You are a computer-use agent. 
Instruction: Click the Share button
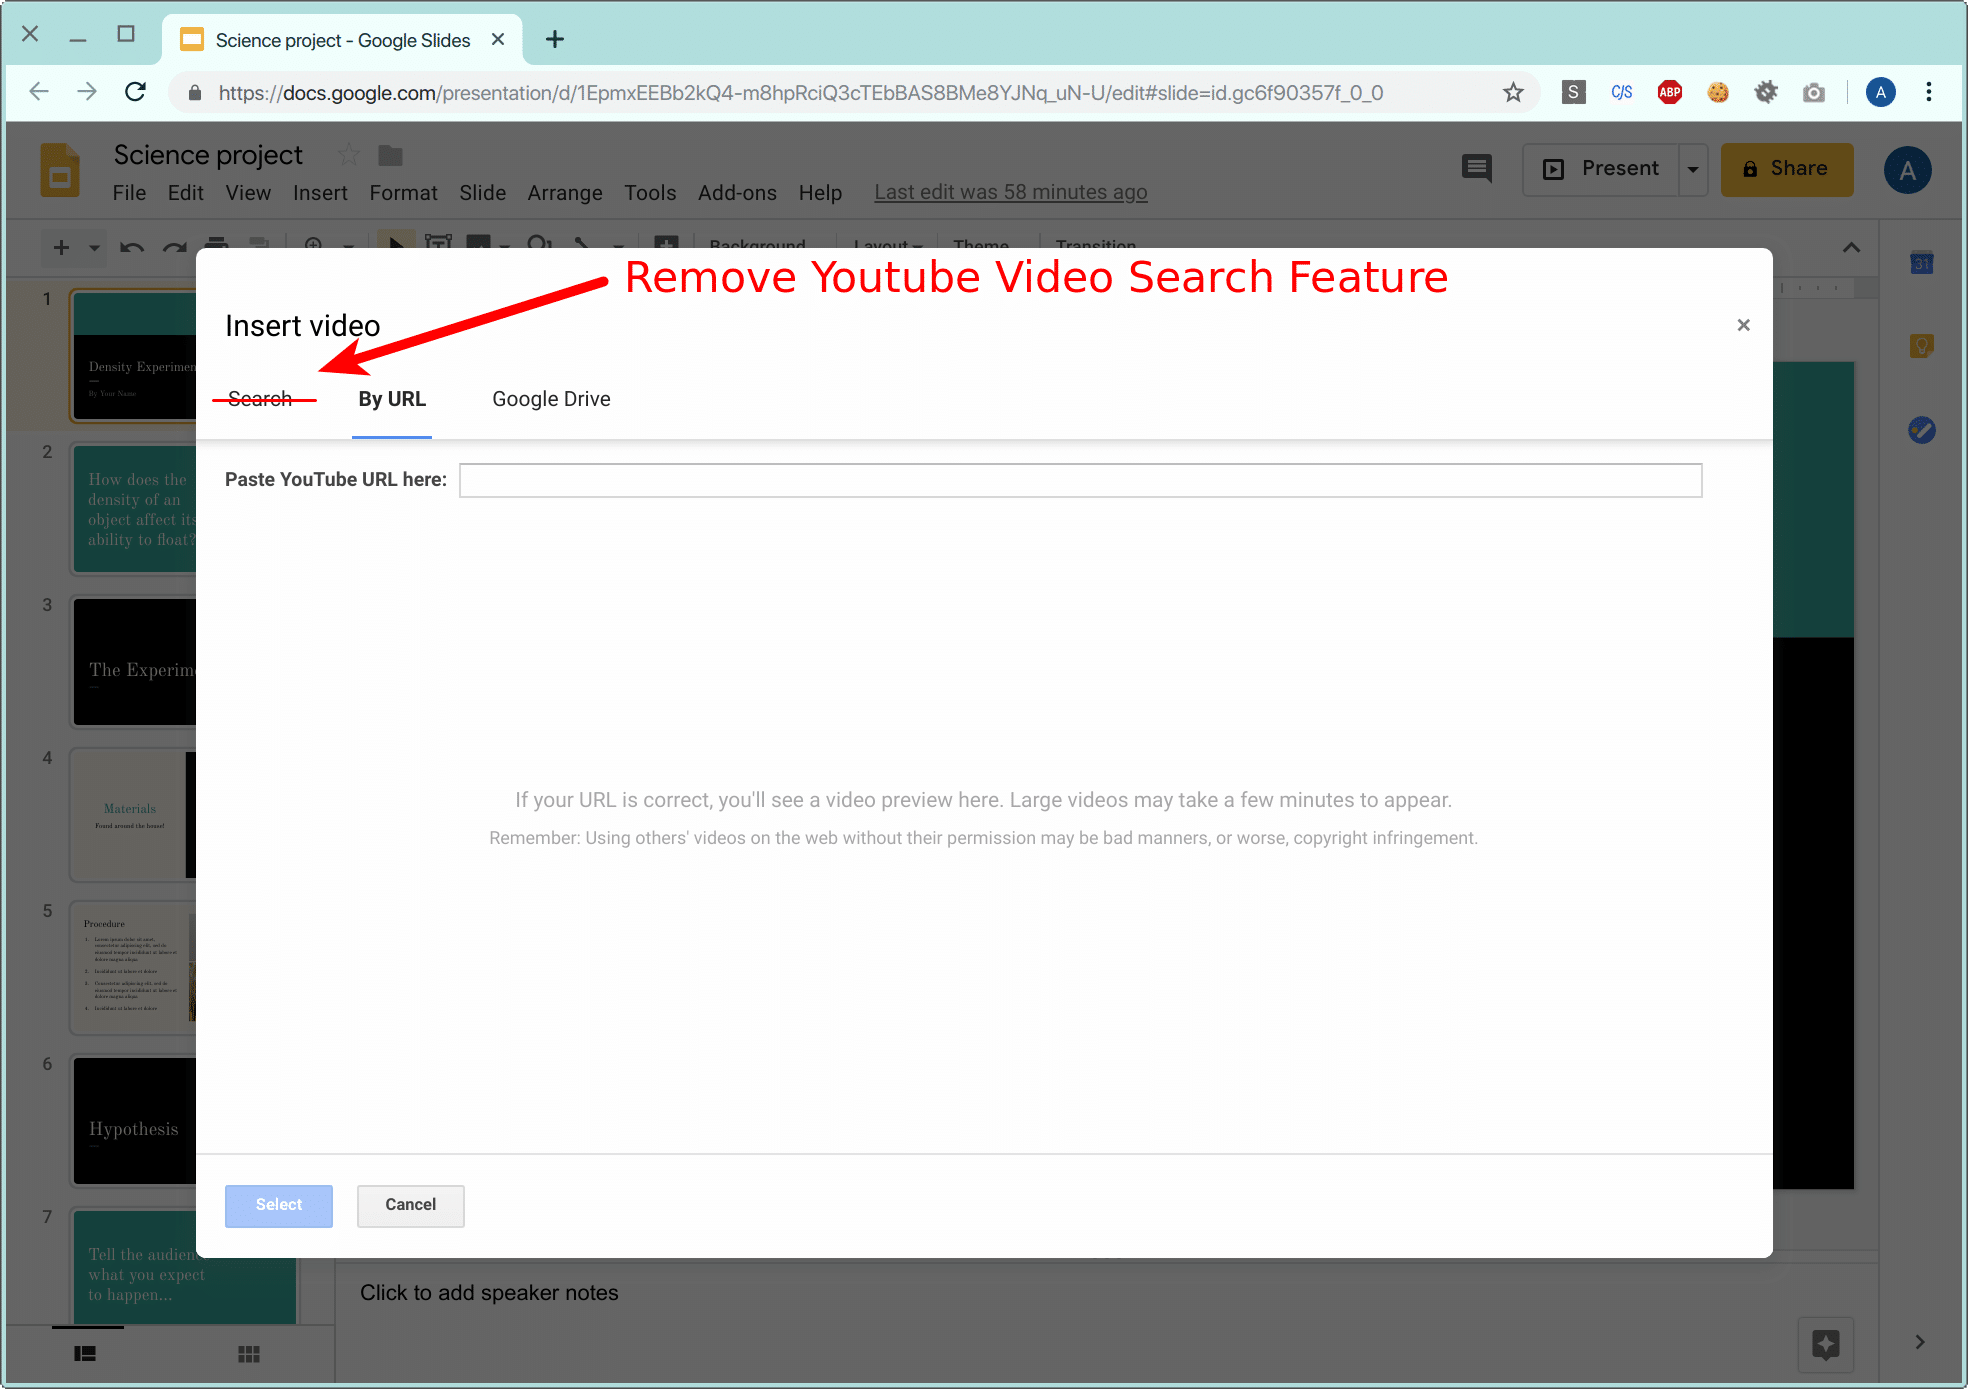(x=1787, y=169)
